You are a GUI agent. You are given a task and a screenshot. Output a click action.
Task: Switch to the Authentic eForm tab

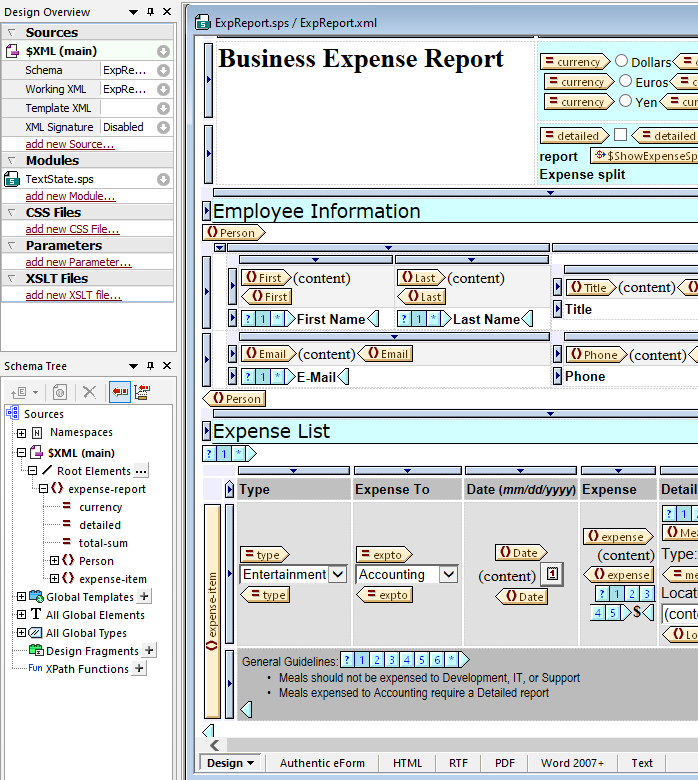(x=322, y=763)
